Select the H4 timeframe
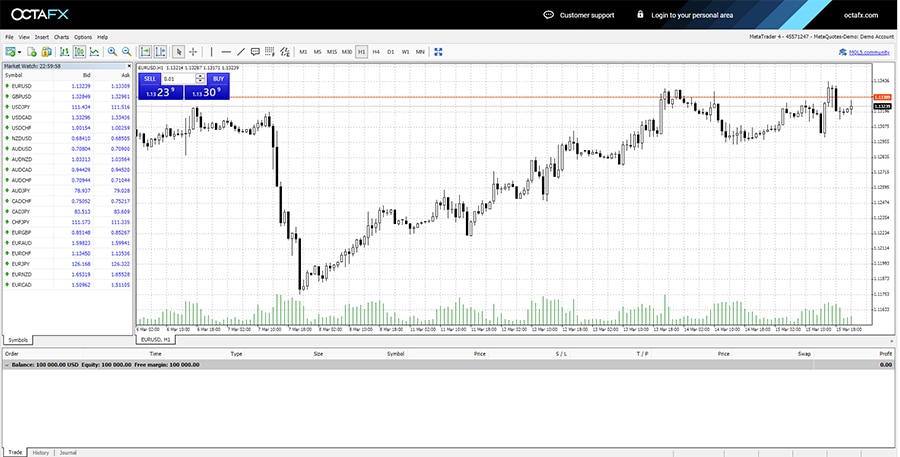Screen dimensions: 900x457 pos(376,51)
